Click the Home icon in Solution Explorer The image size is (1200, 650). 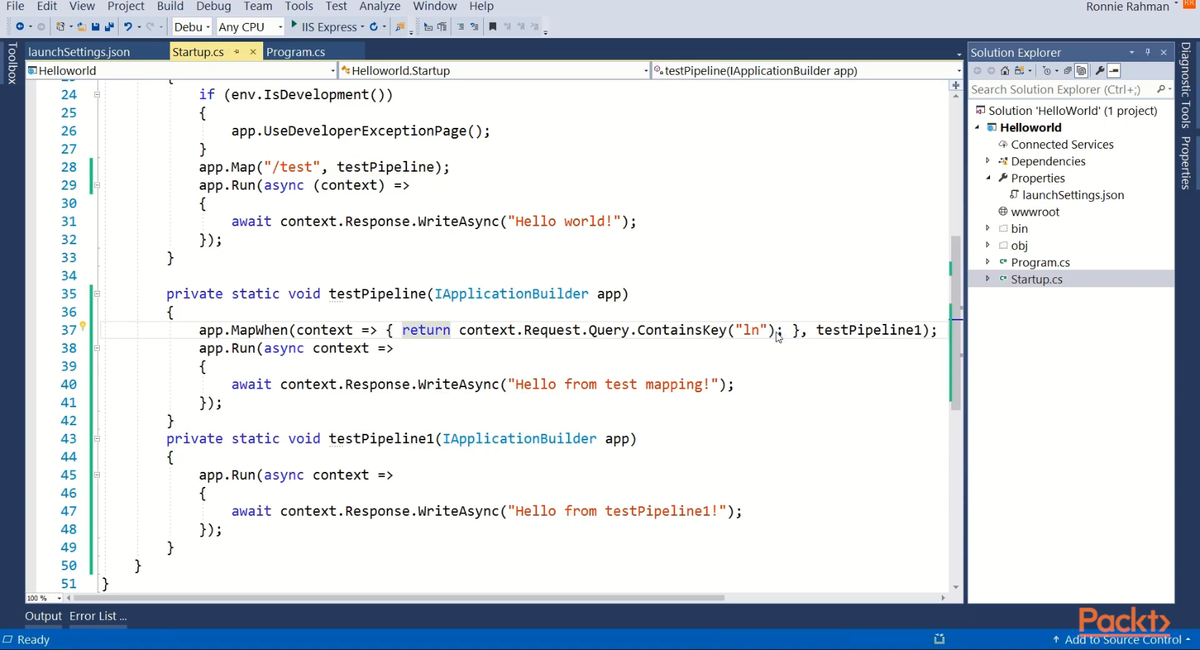point(1005,71)
